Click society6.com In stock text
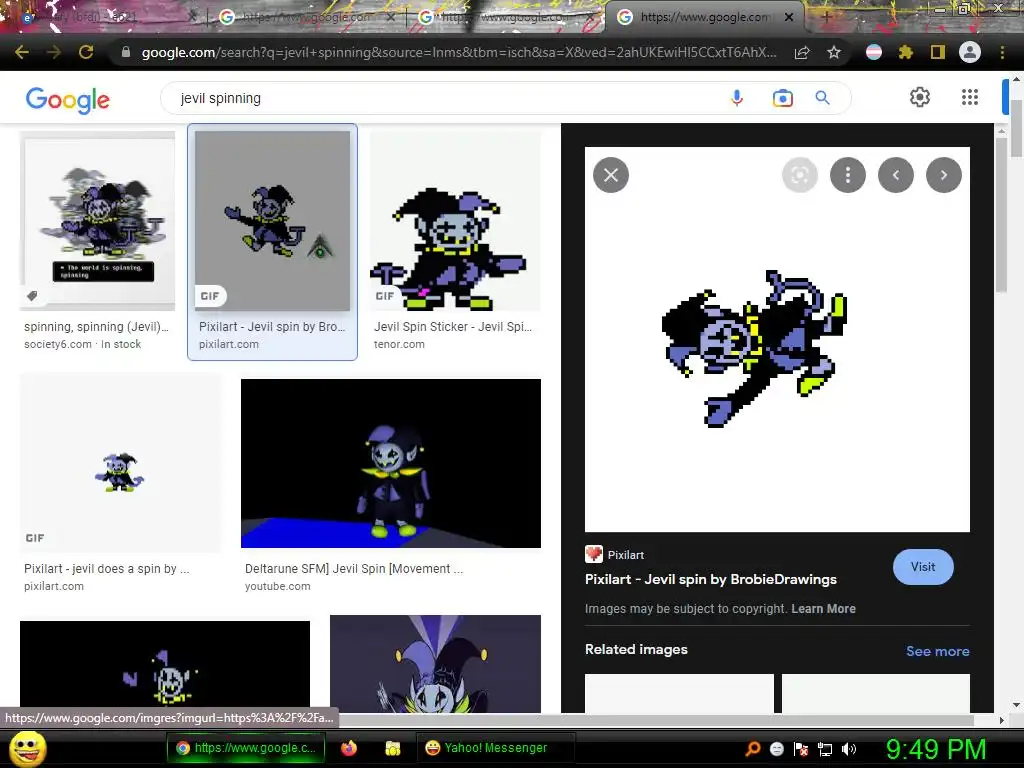 [x=82, y=344]
